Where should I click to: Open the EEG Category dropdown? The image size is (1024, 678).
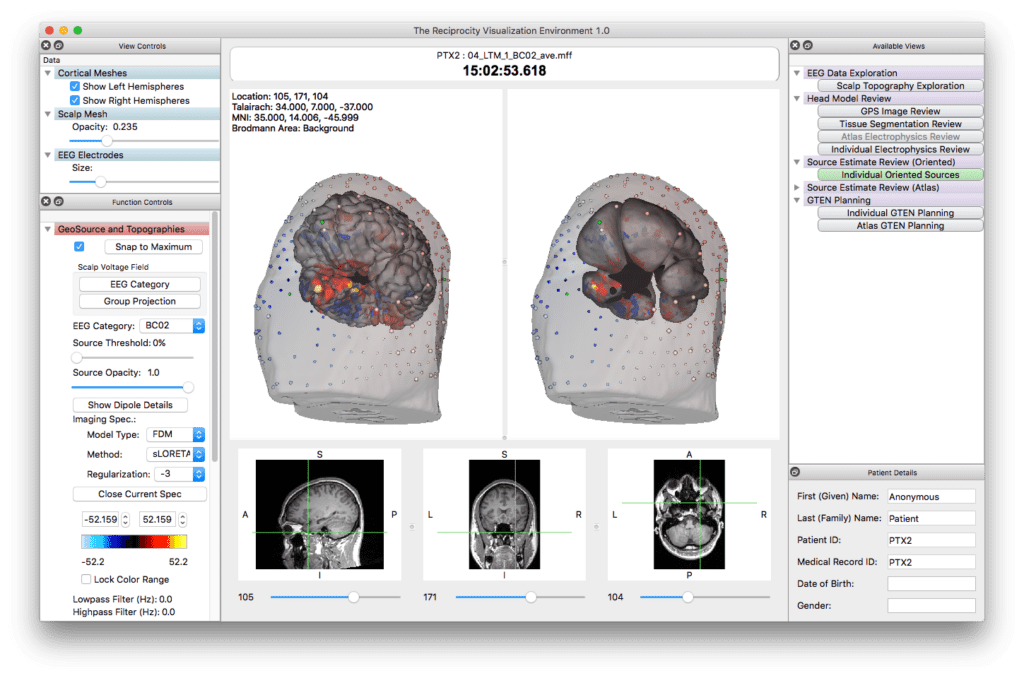pyautogui.click(x=171, y=325)
